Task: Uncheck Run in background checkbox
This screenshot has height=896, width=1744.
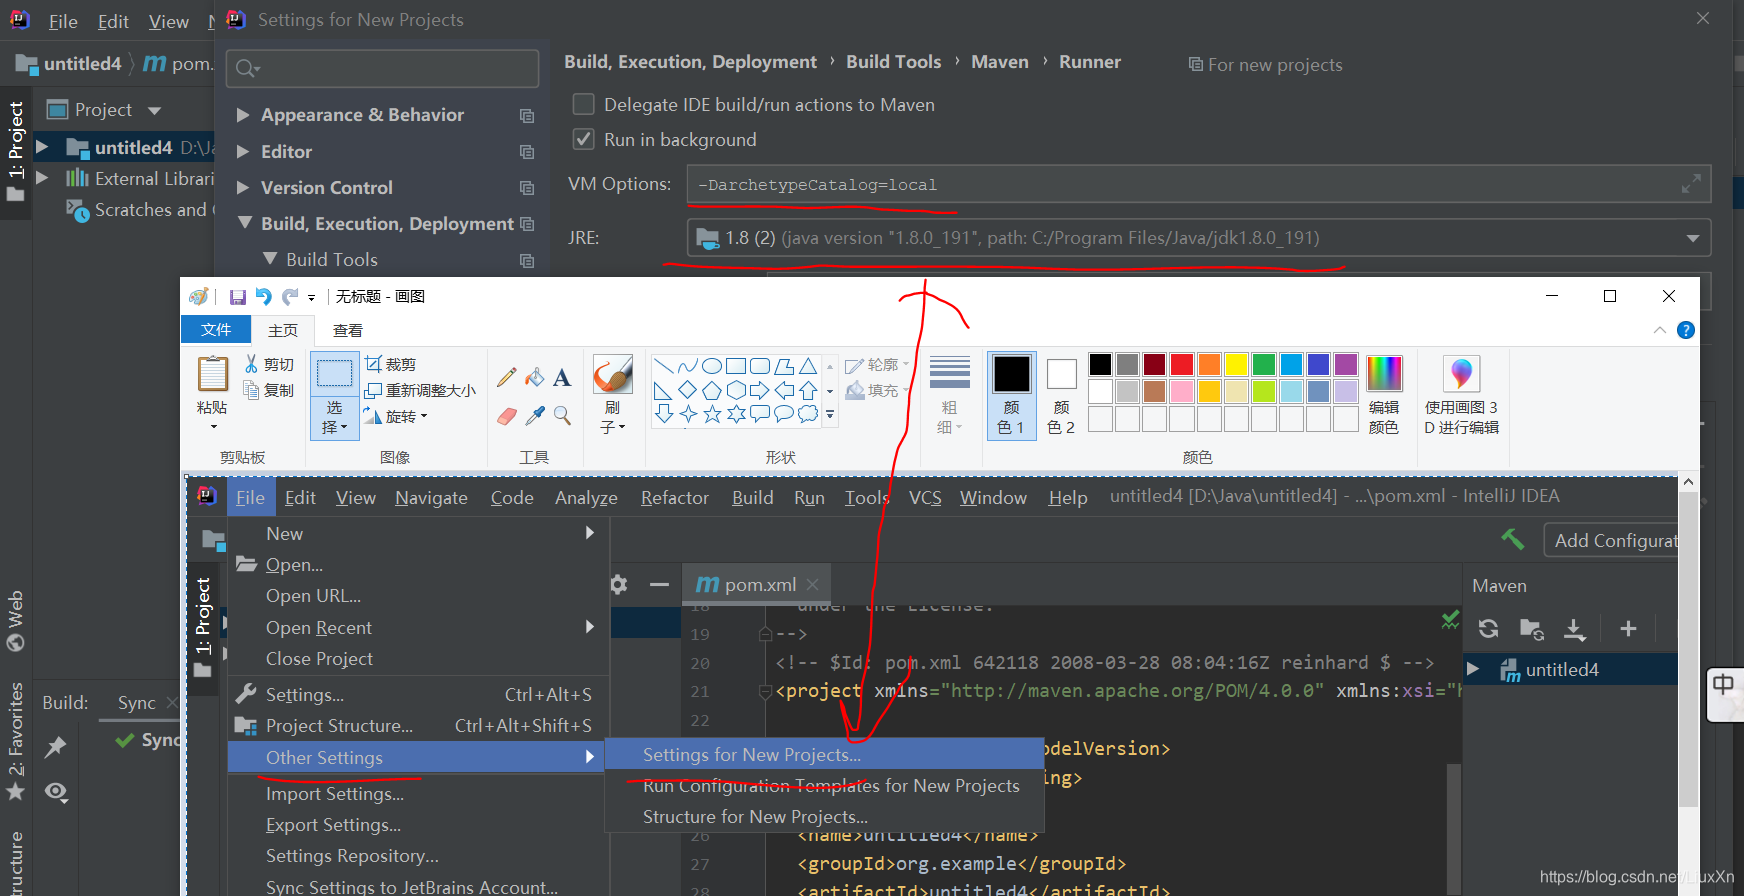Action: (583, 139)
